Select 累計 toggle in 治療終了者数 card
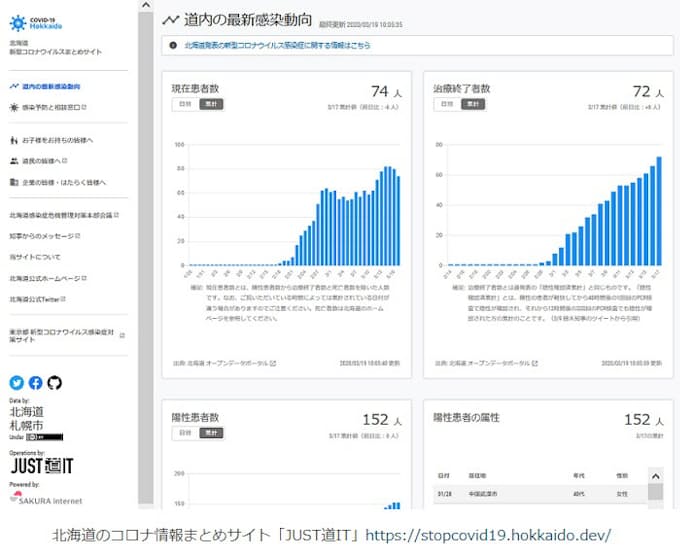 [471, 104]
